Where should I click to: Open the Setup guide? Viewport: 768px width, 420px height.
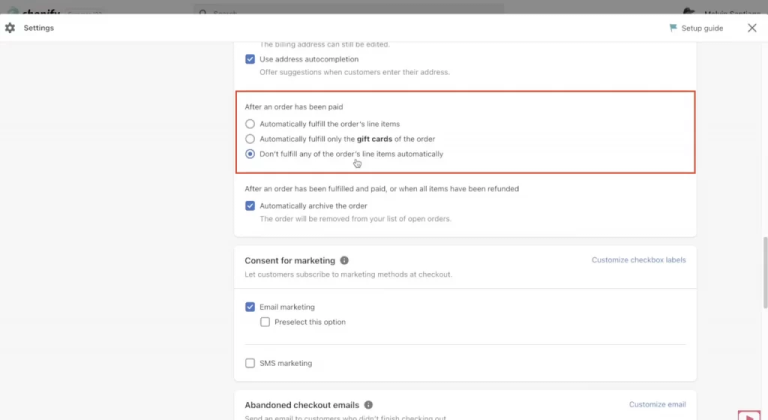point(702,28)
